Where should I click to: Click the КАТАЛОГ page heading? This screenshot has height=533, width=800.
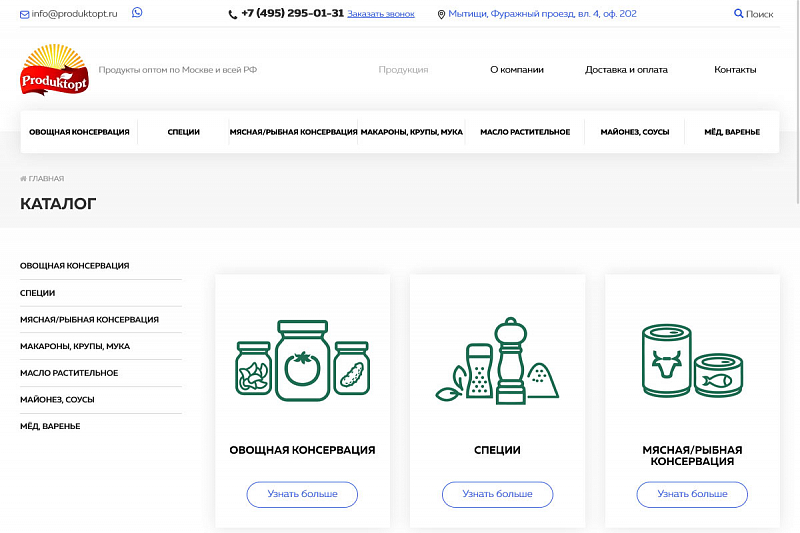click(58, 204)
